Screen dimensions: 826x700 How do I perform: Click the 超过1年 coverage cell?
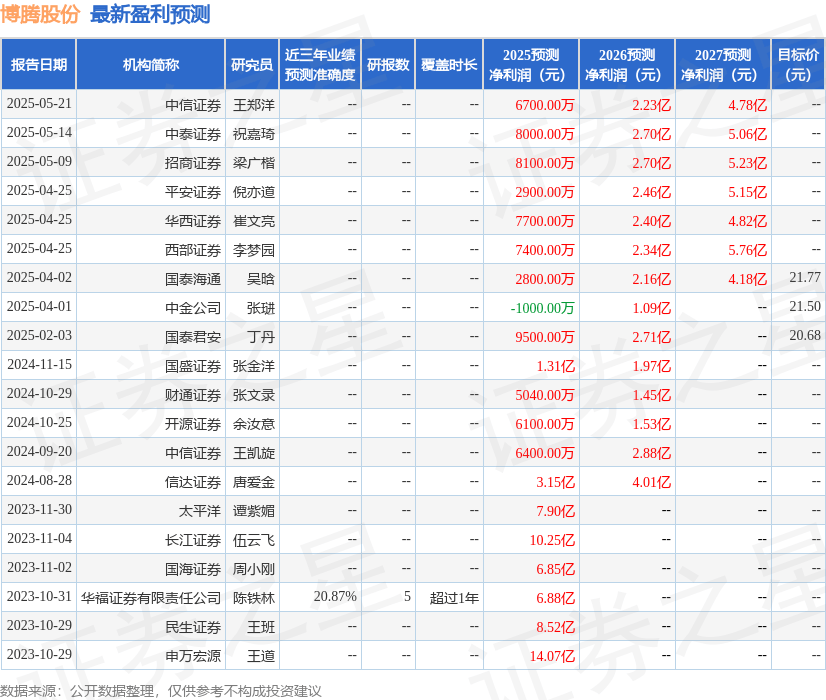[454, 598]
